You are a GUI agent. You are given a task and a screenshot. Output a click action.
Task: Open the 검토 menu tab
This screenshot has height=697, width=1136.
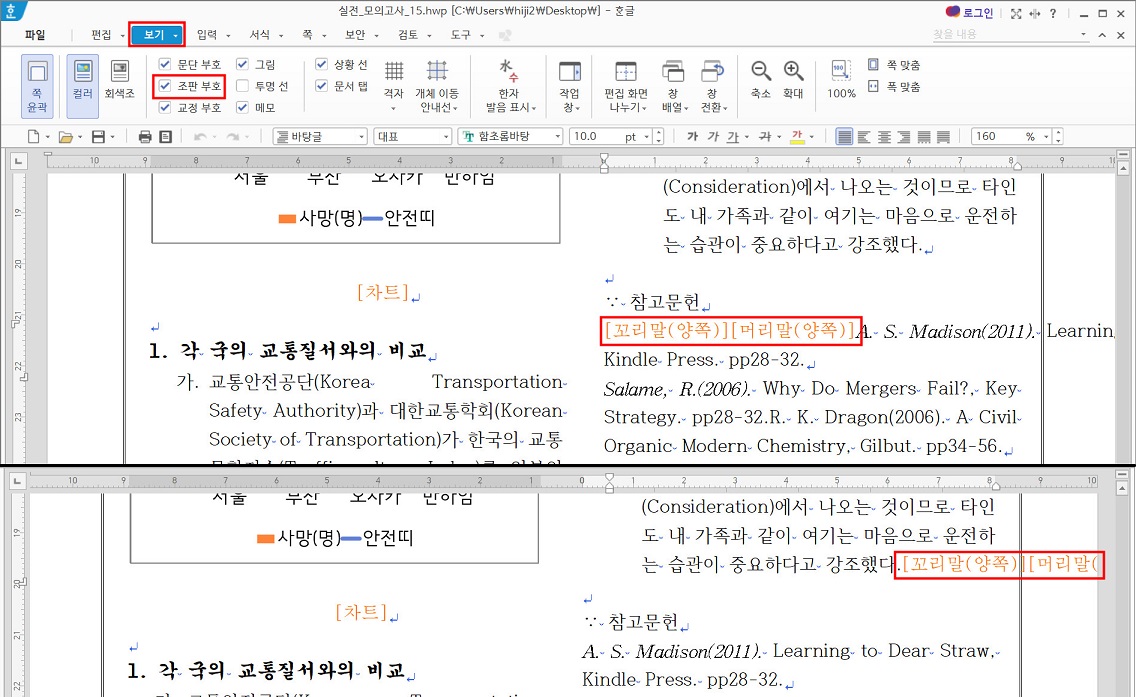pos(408,35)
